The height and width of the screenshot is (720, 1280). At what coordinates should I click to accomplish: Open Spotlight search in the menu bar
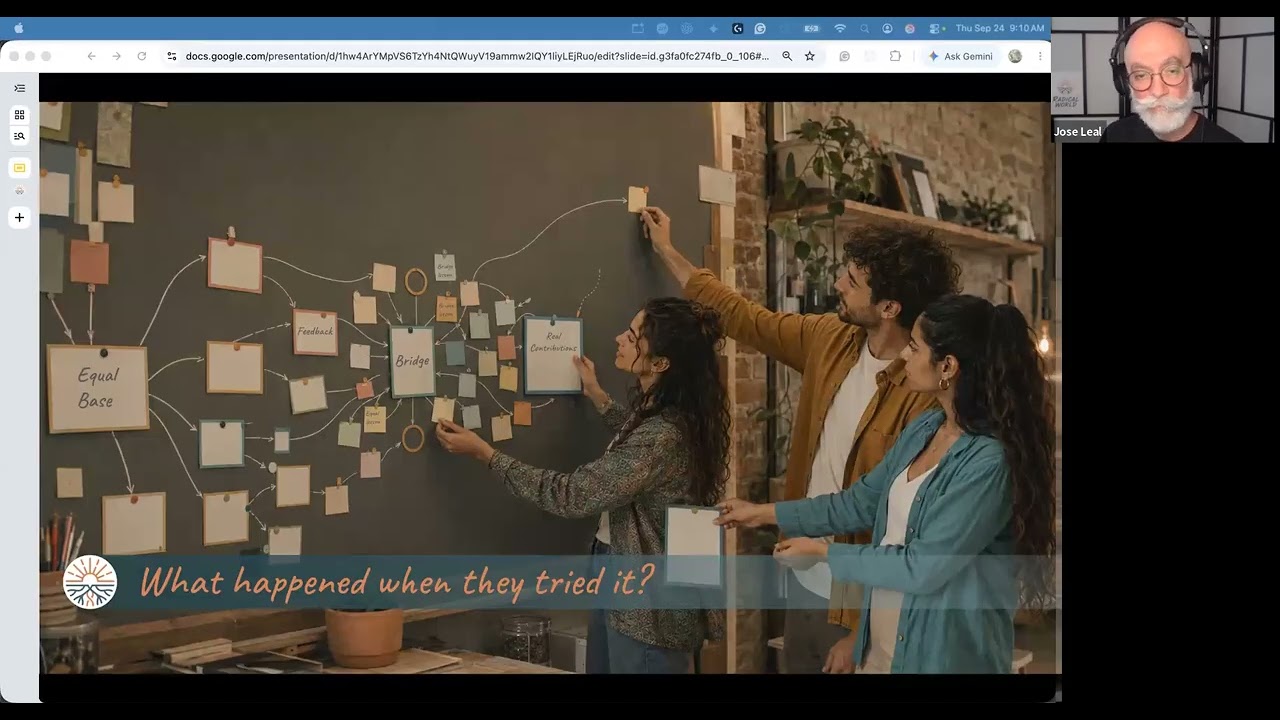(x=864, y=28)
